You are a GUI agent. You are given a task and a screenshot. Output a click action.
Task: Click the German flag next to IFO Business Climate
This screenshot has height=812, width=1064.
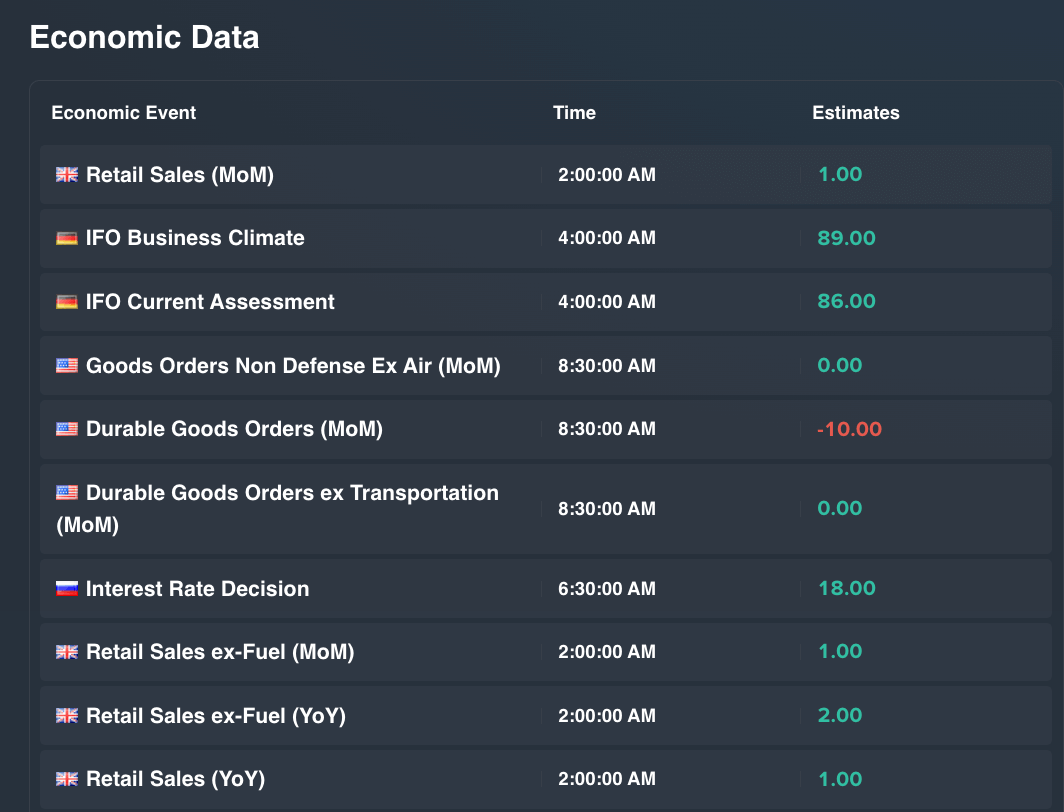[x=67, y=238]
